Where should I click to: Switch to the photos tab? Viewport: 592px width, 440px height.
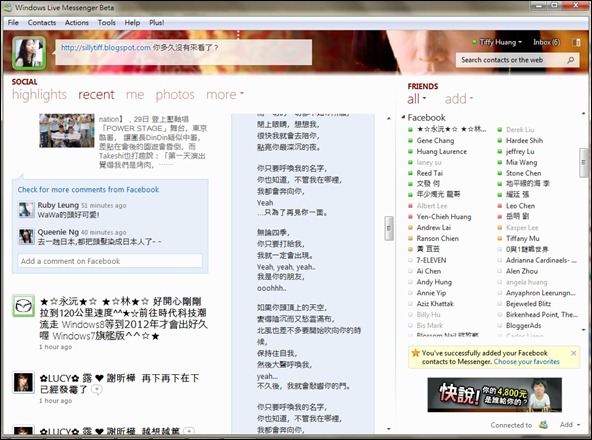175,95
